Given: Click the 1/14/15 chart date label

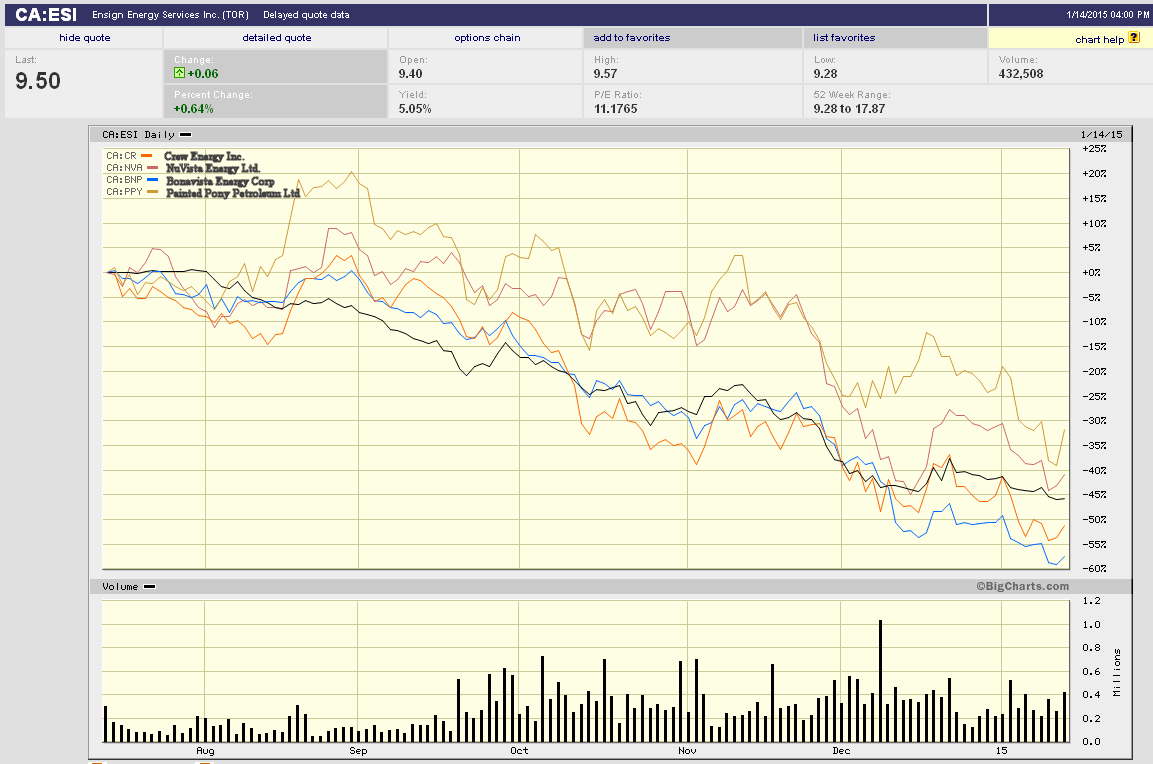Looking at the screenshot, I should click(x=1102, y=135).
